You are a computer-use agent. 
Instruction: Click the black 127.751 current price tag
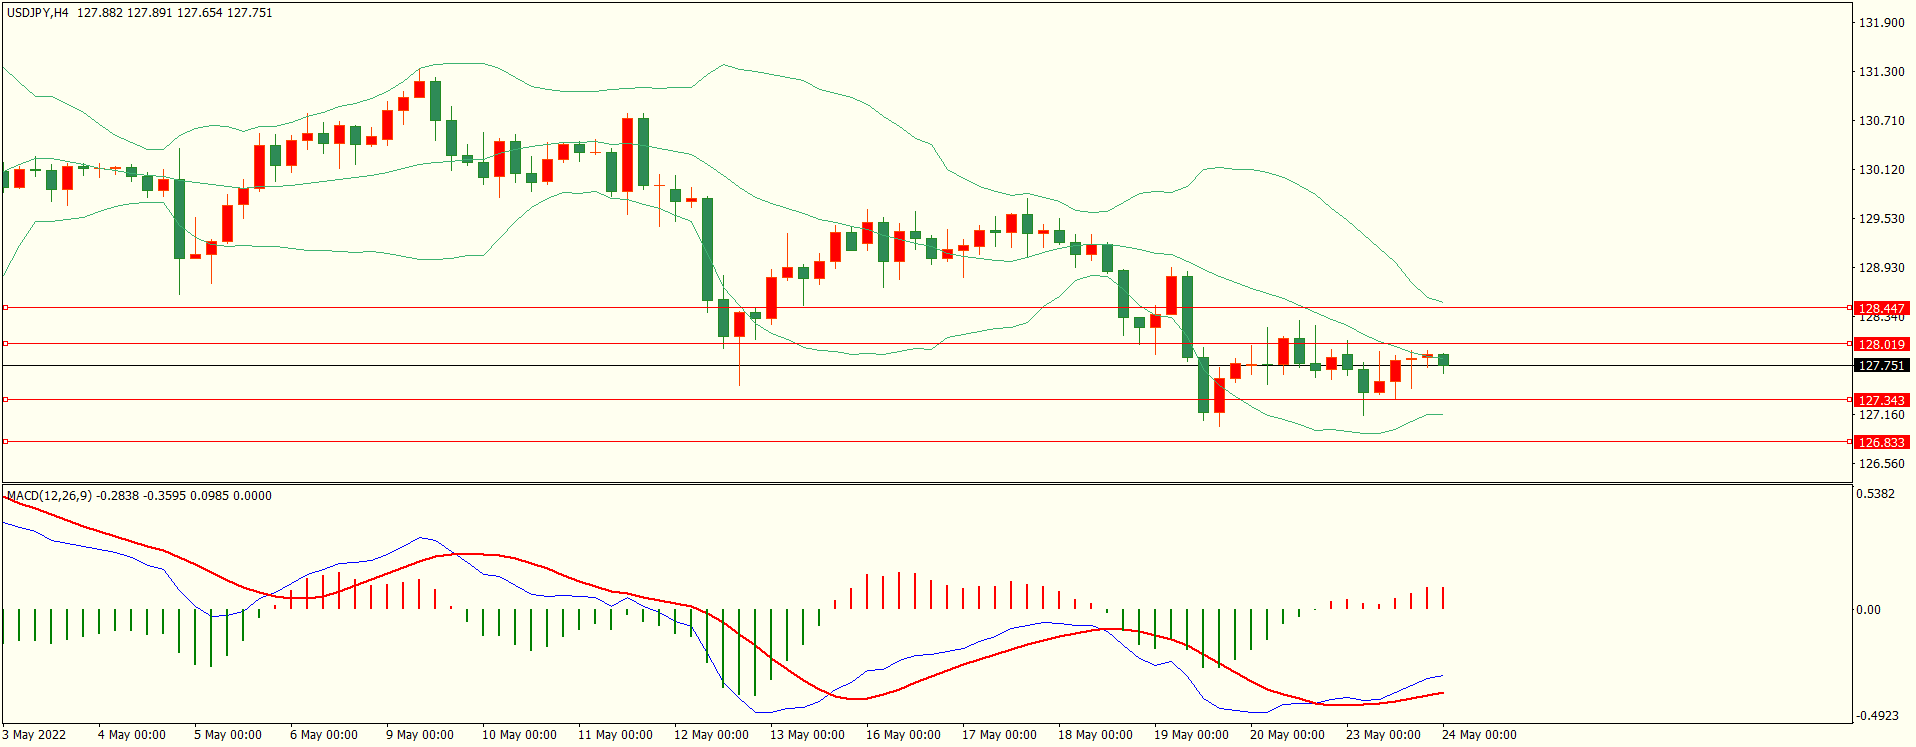tap(1880, 366)
